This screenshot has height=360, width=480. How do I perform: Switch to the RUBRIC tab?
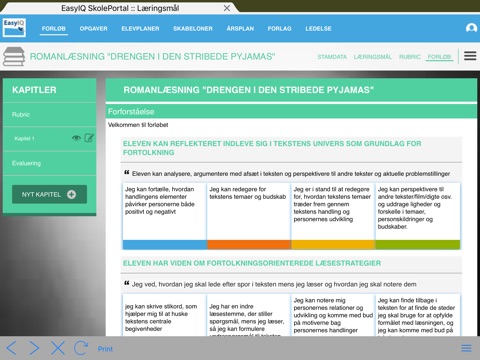410,57
